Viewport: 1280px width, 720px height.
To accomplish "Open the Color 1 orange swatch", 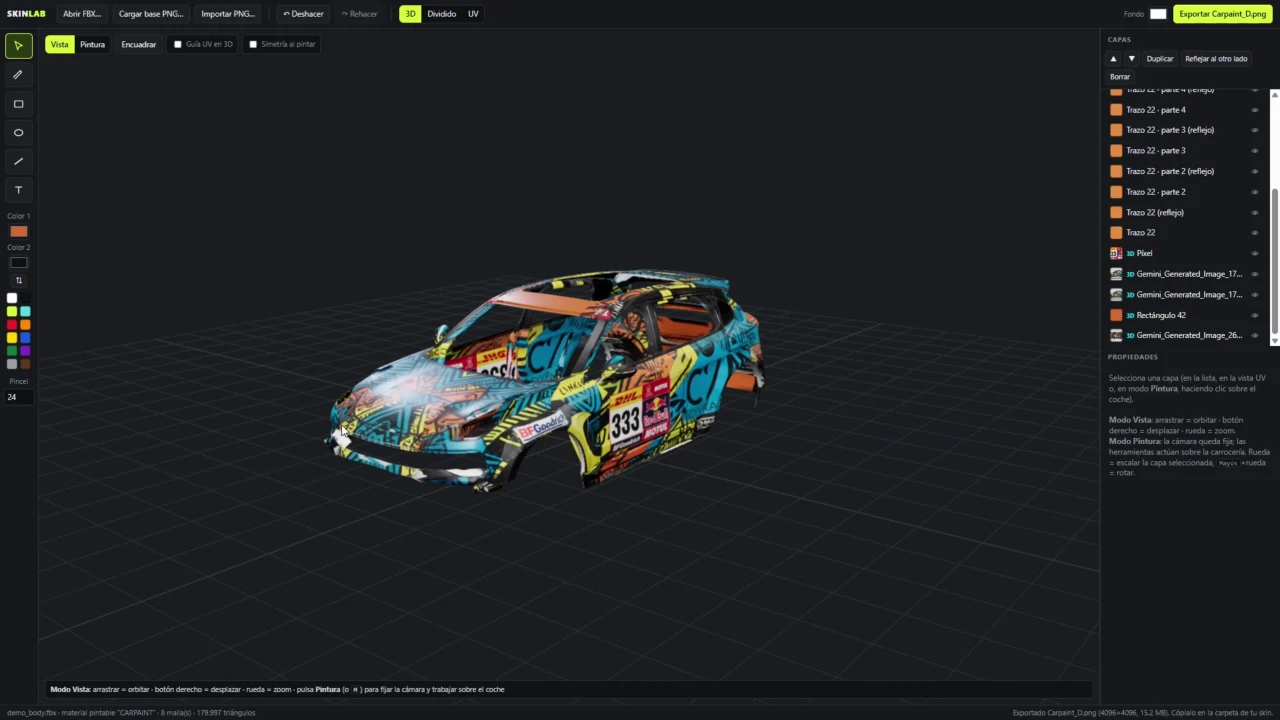I will (x=19, y=231).
